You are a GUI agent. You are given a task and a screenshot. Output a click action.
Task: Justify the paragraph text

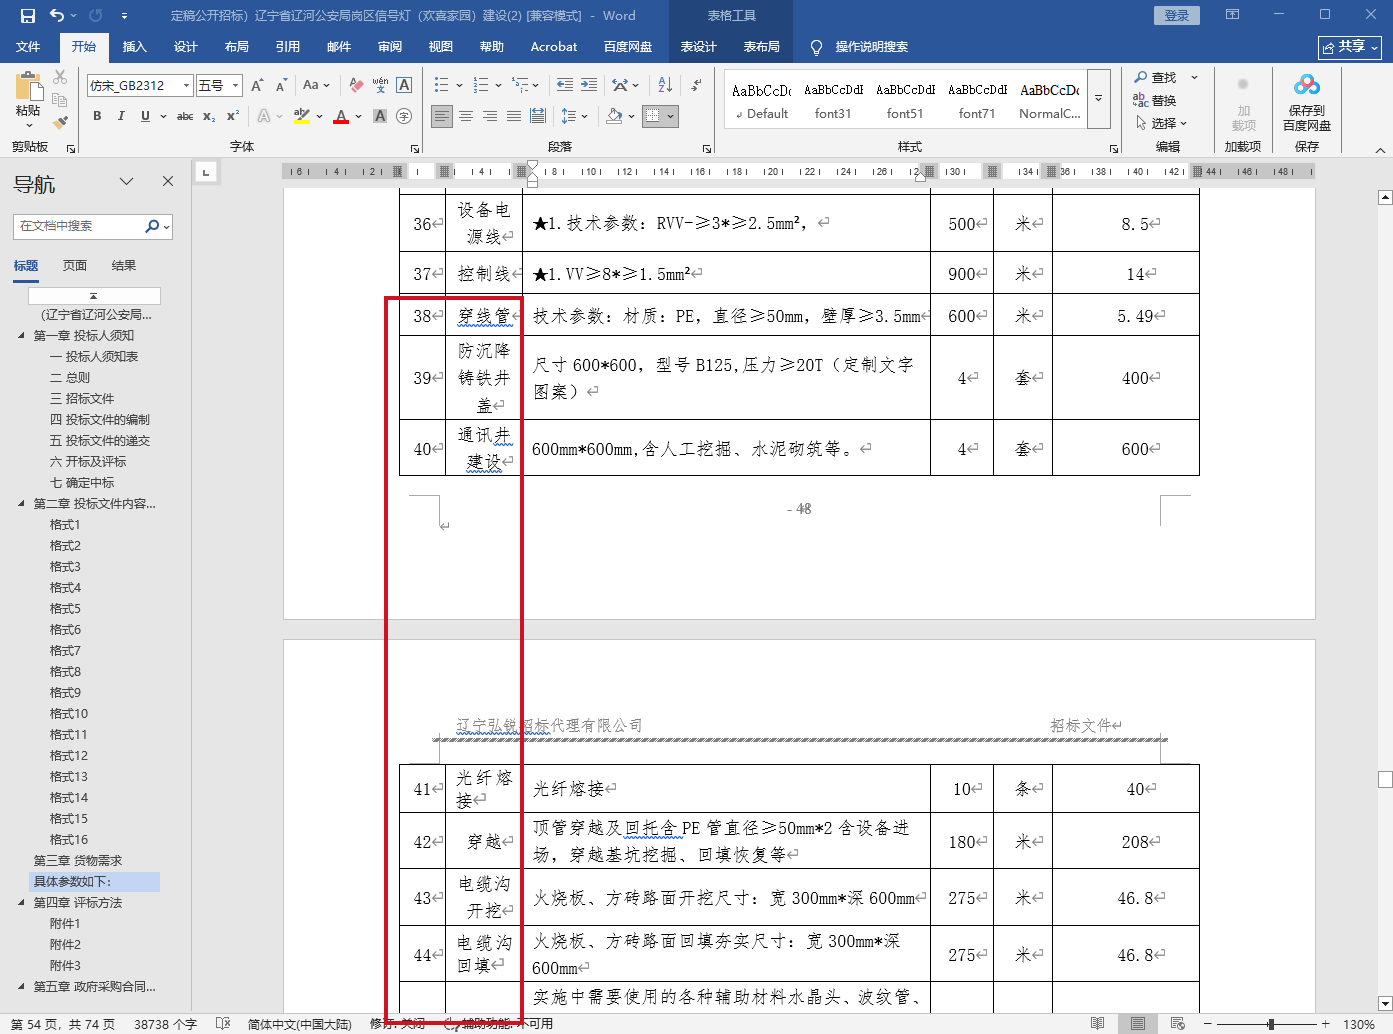tap(514, 116)
